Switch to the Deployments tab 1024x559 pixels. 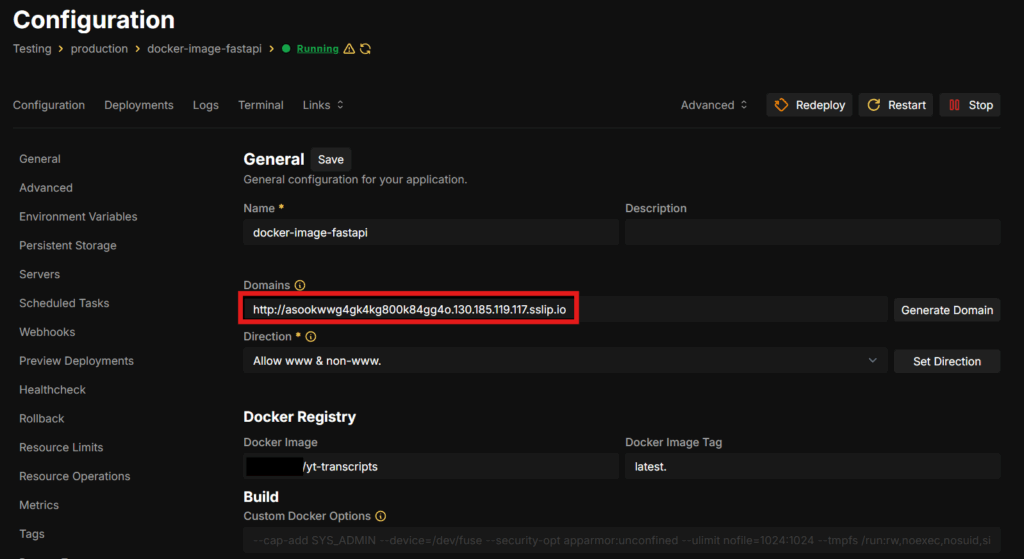click(138, 105)
